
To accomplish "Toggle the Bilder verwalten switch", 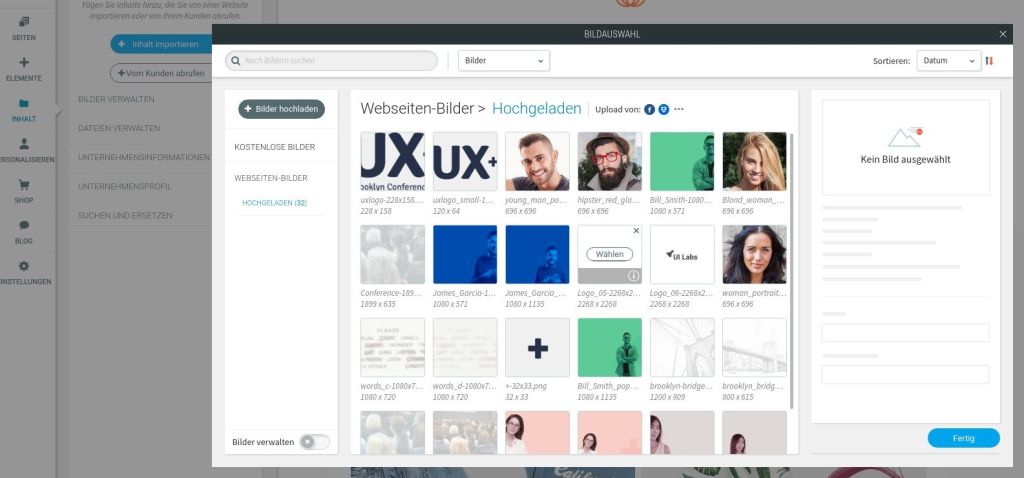I will pos(315,442).
